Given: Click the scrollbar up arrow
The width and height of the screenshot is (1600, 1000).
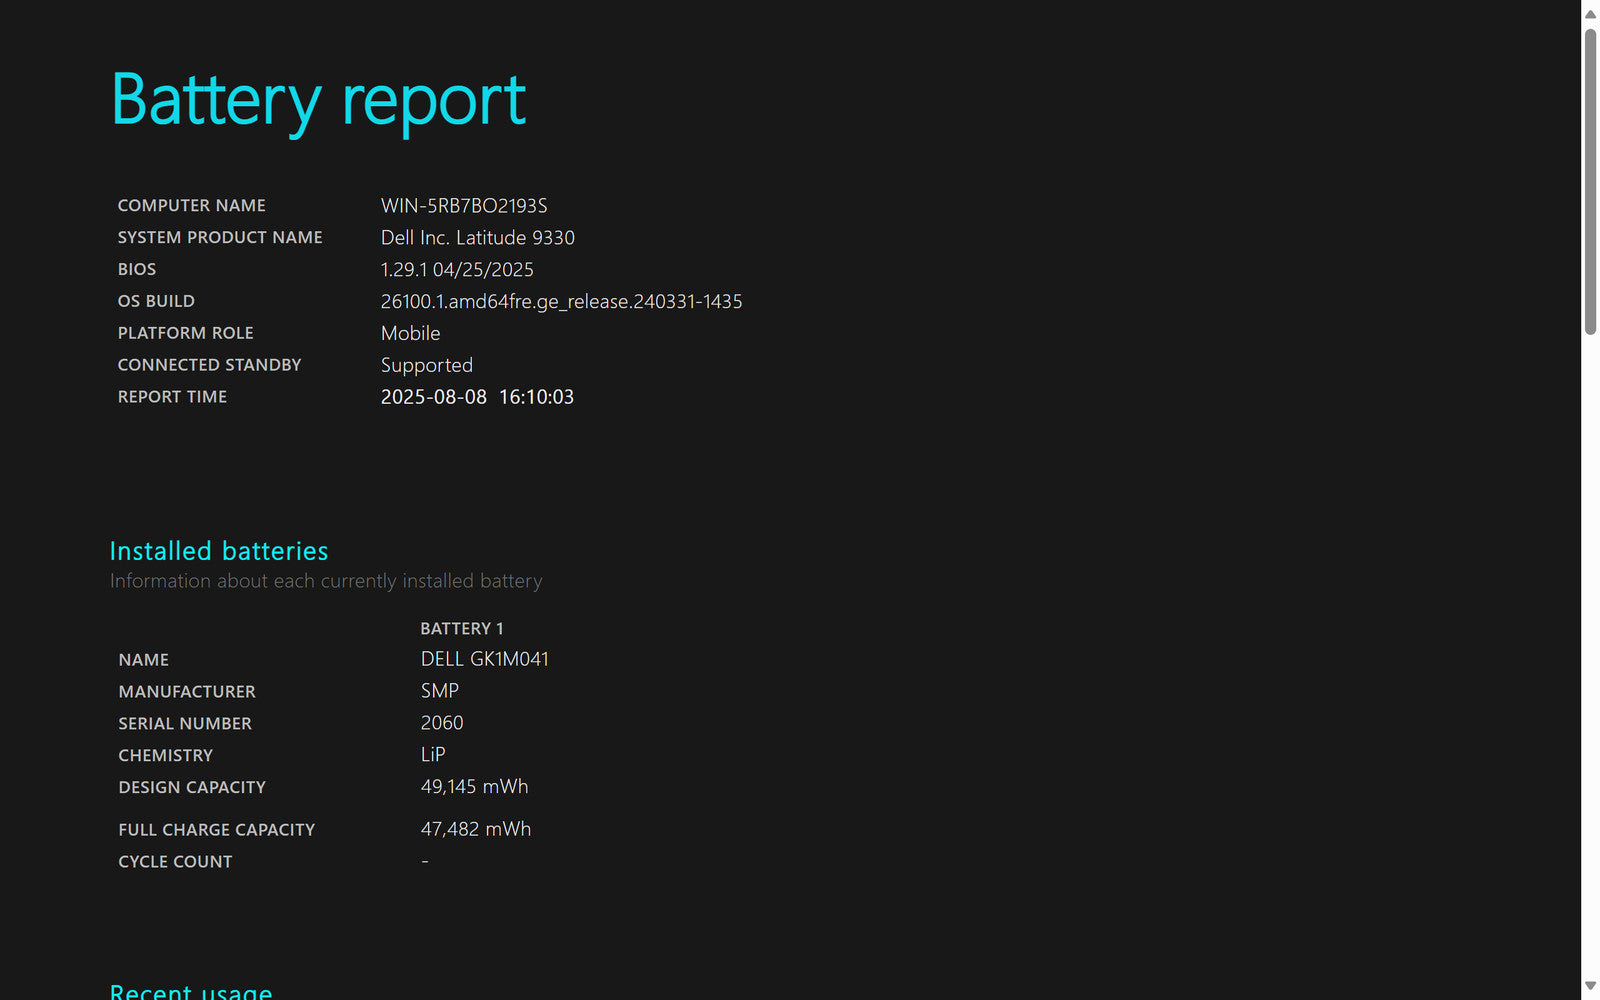Looking at the screenshot, I should point(1590,14).
